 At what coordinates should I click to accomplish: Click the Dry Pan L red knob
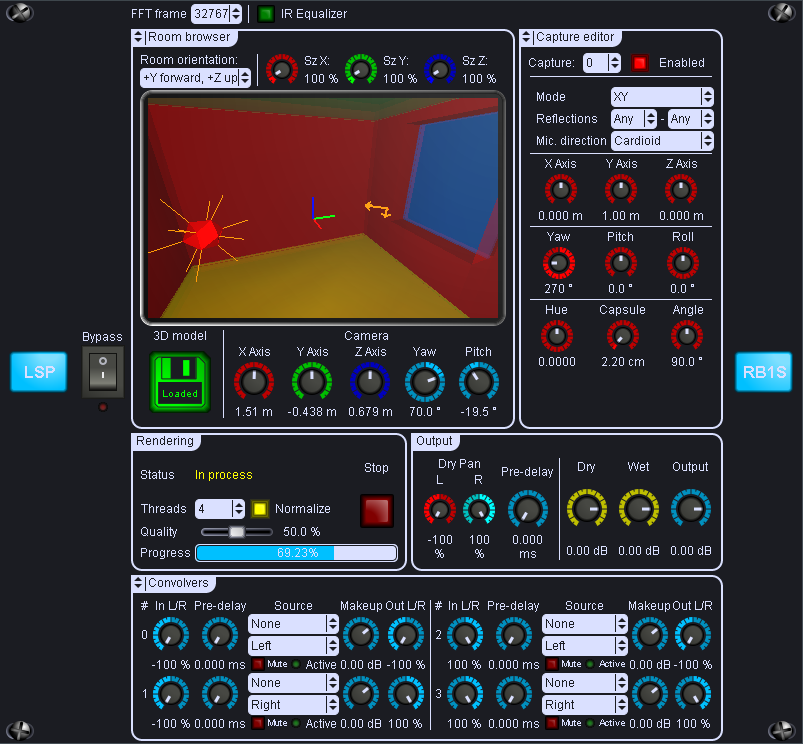pos(439,509)
